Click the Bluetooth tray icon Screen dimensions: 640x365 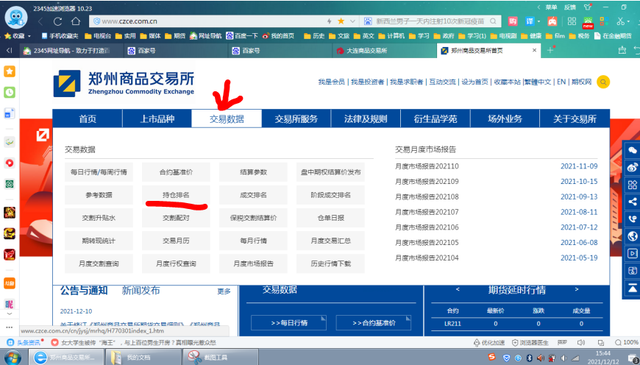(529, 358)
